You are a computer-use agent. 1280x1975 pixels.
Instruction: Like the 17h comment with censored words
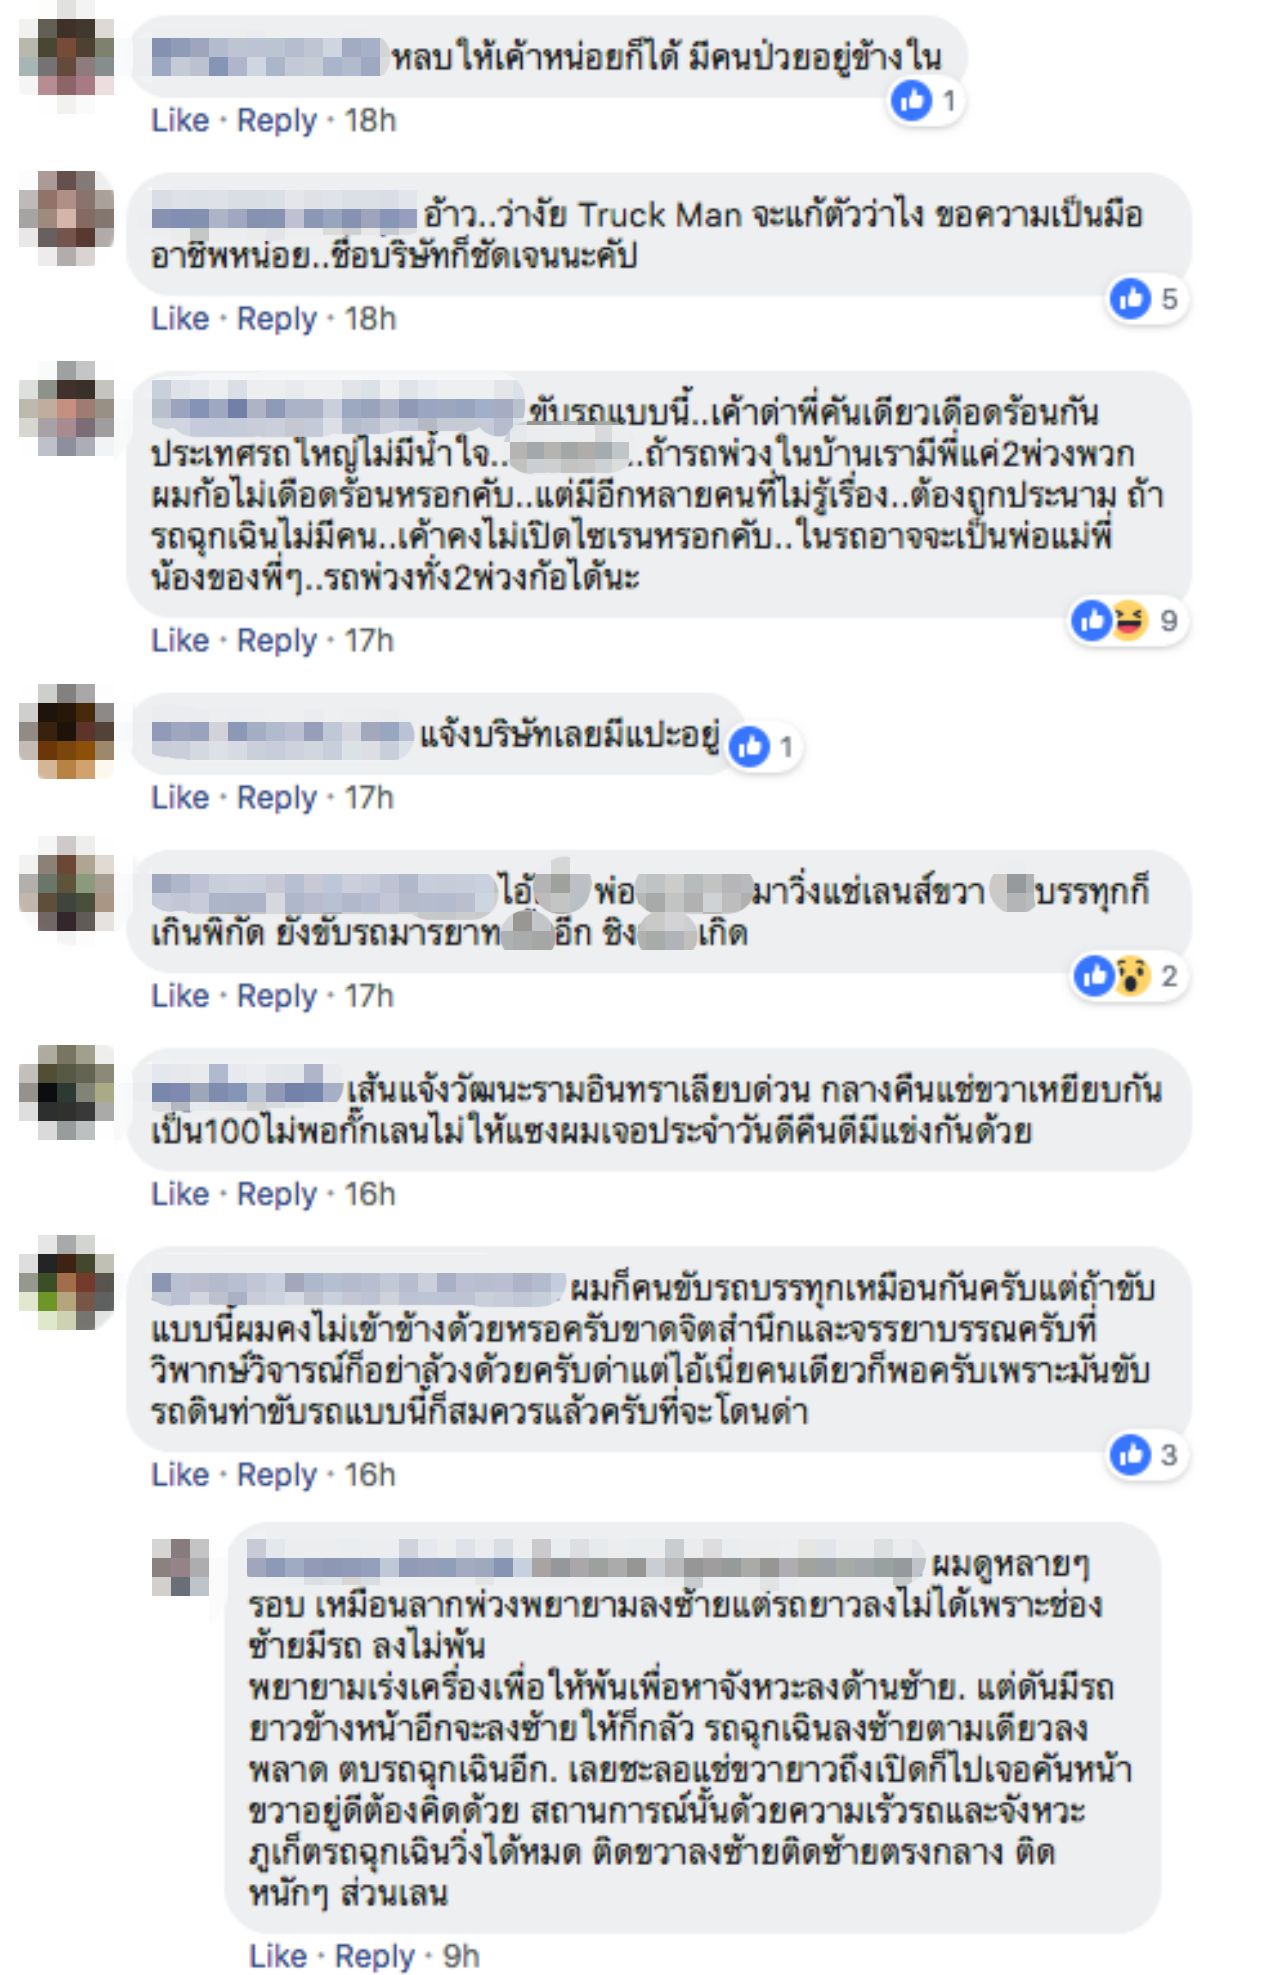(x=180, y=996)
